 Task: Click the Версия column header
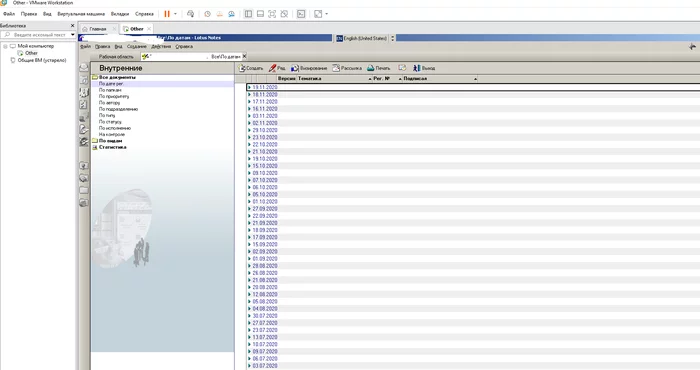click(286, 79)
